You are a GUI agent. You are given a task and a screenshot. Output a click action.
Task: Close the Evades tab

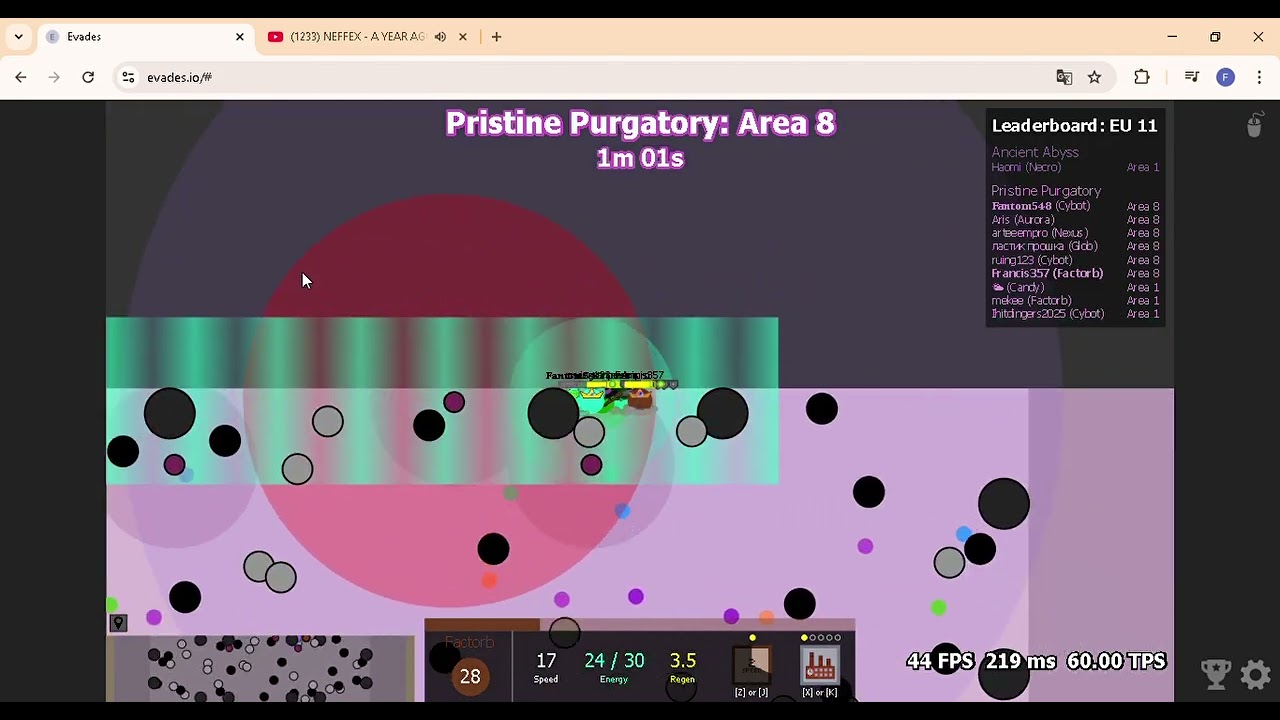pyautogui.click(x=240, y=37)
